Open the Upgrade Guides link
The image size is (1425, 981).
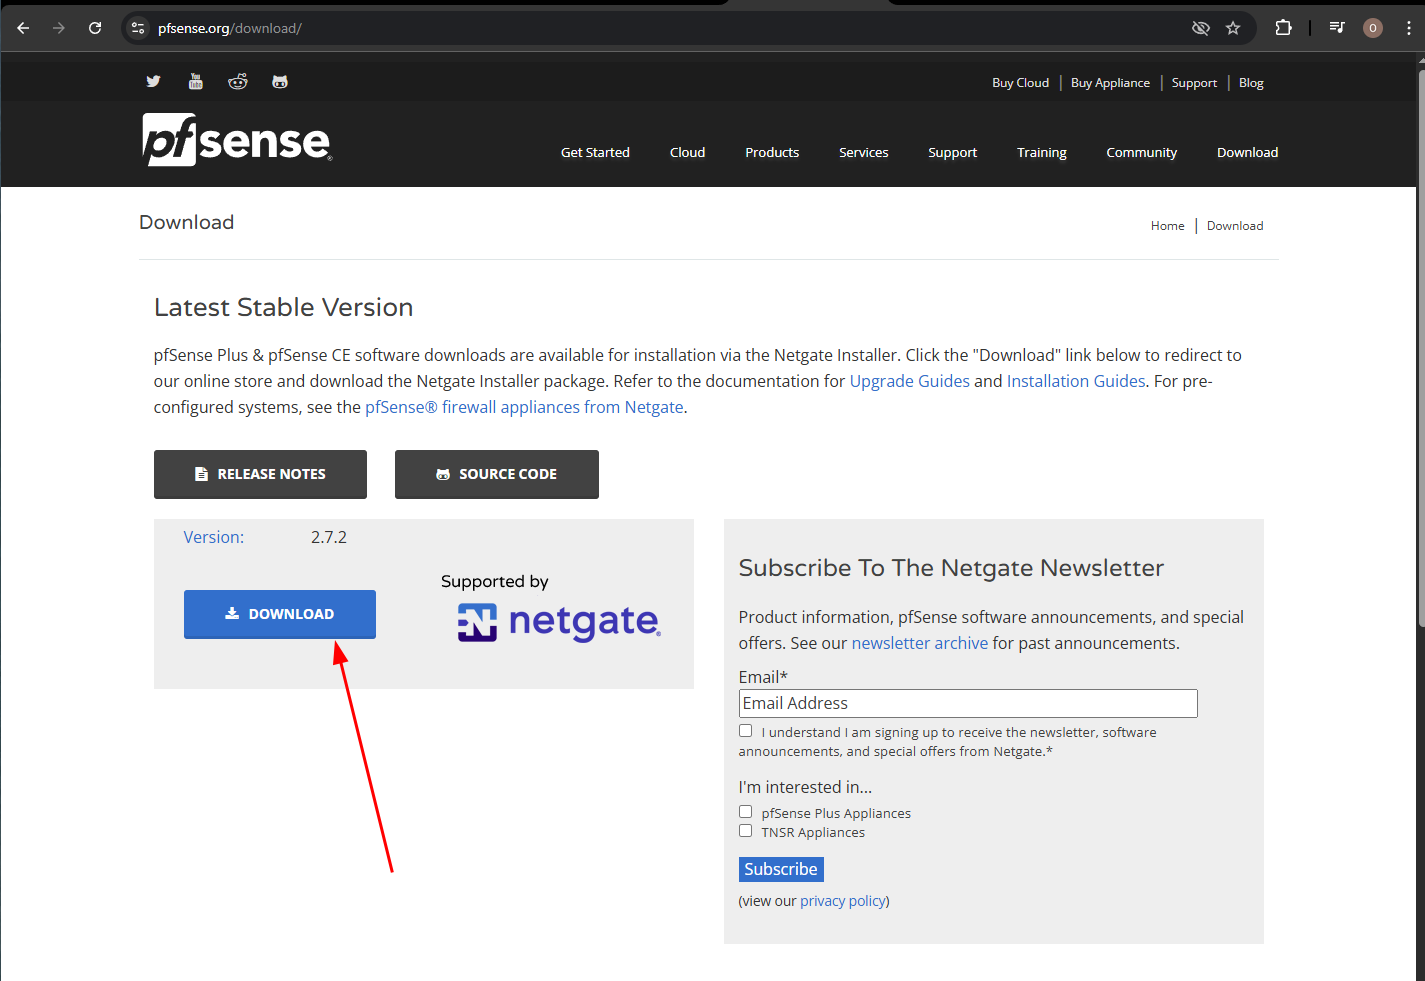(x=909, y=381)
